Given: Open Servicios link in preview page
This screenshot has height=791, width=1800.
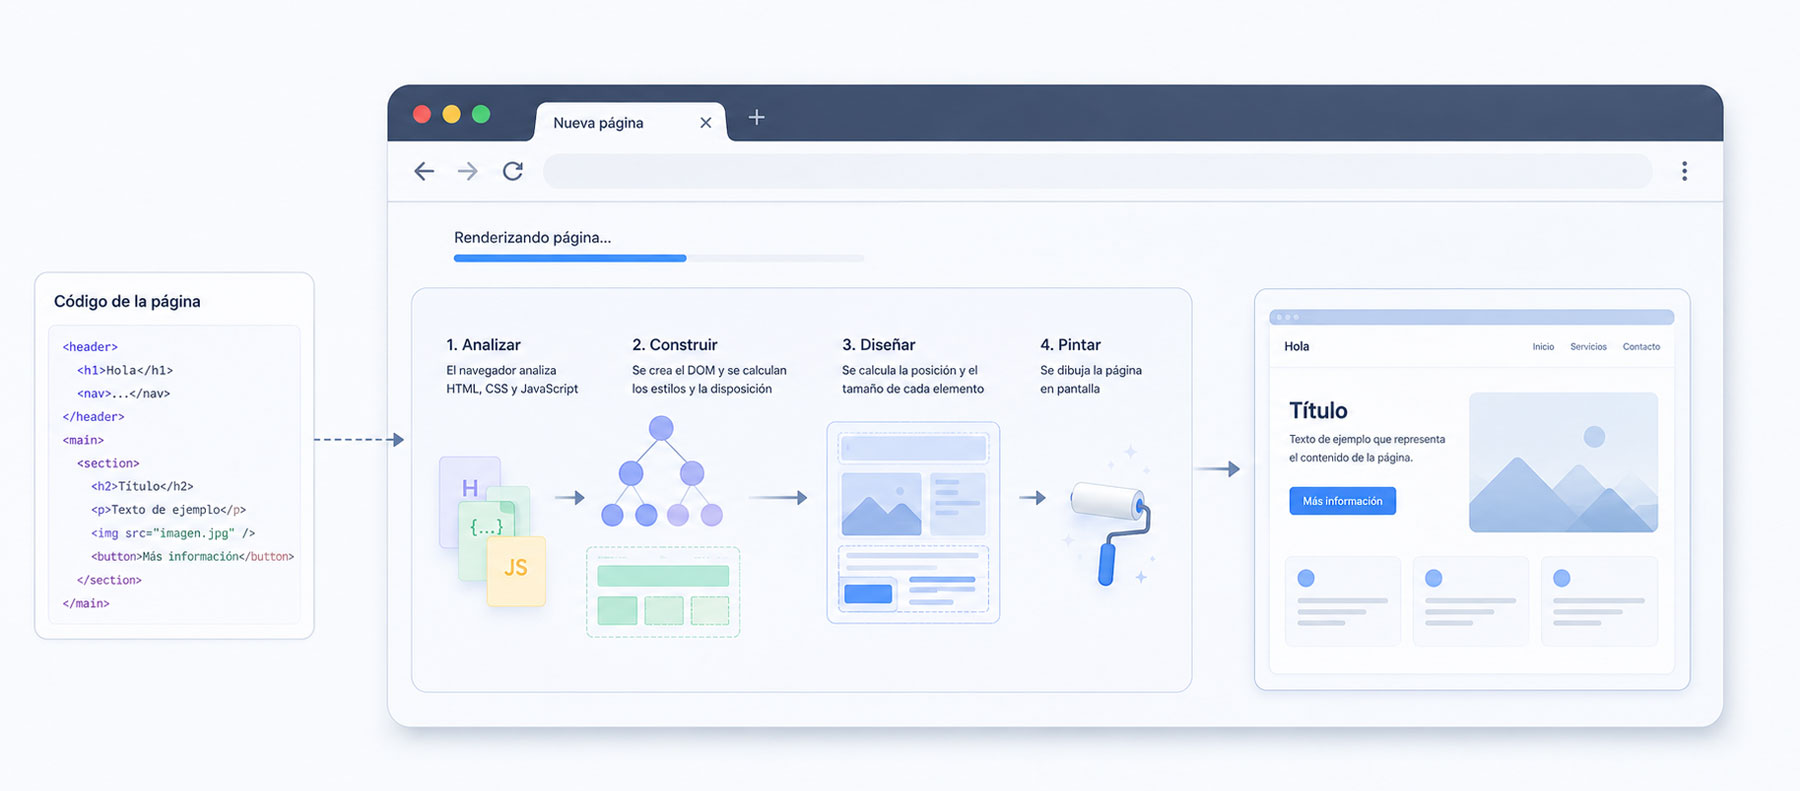Looking at the screenshot, I should (1588, 347).
